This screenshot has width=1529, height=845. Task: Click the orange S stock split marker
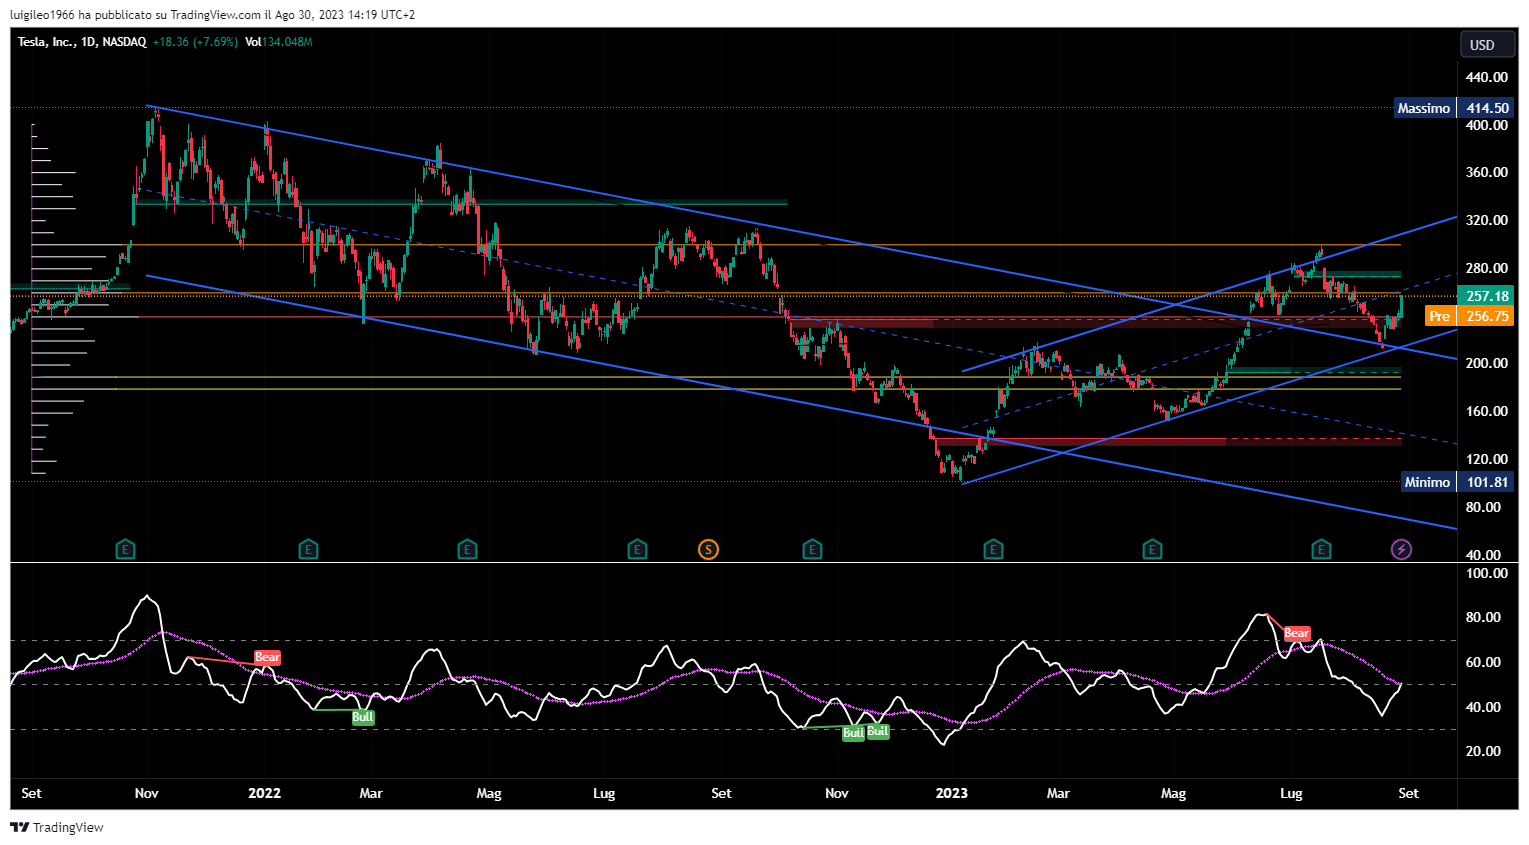coord(708,549)
